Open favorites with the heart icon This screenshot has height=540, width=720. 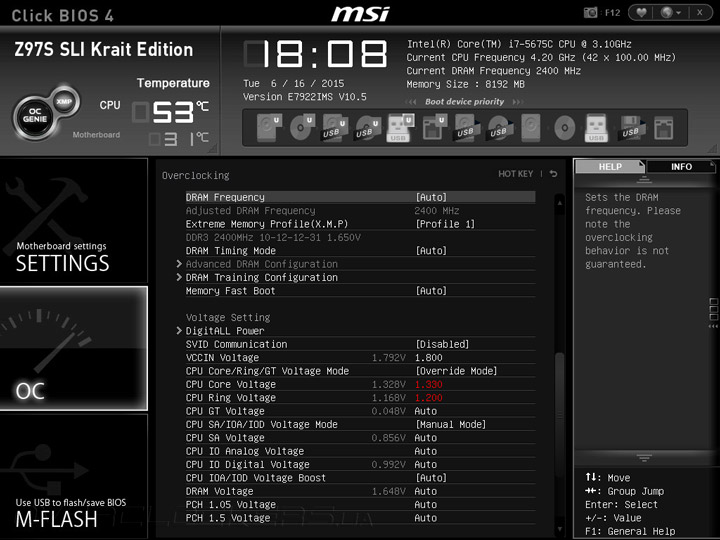pyautogui.click(x=641, y=12)
